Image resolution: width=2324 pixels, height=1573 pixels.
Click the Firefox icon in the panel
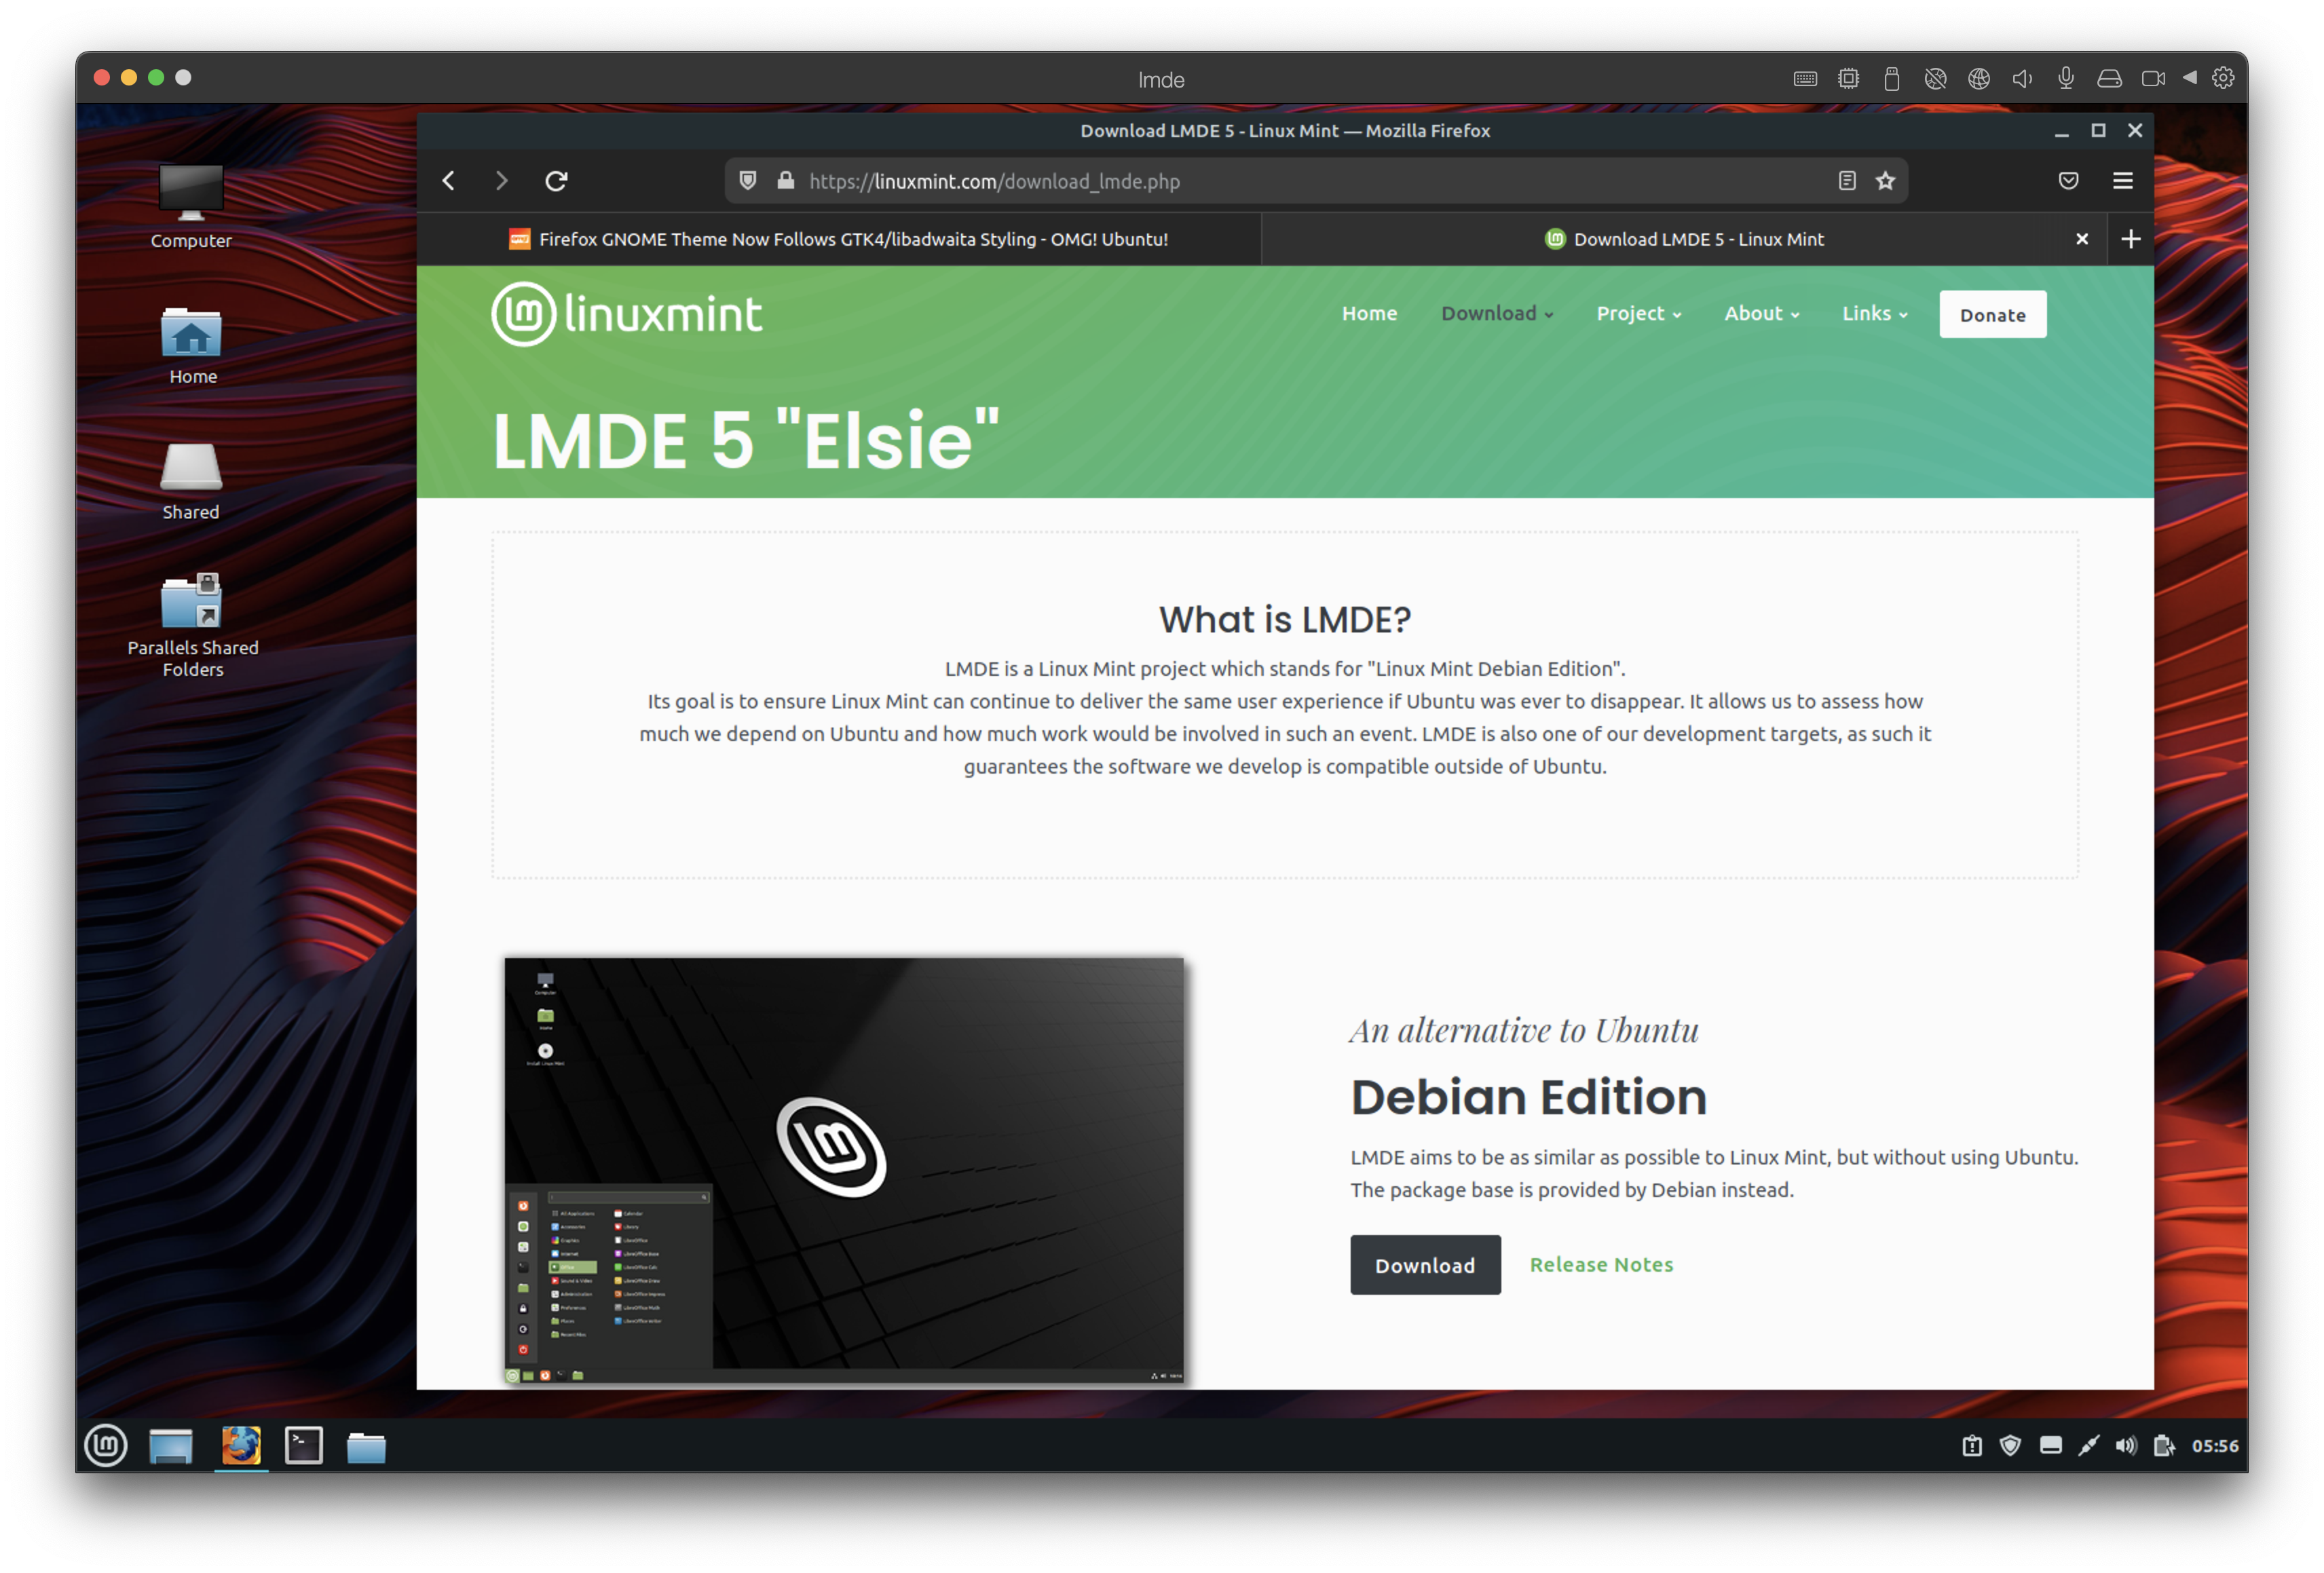point(240,1446)
